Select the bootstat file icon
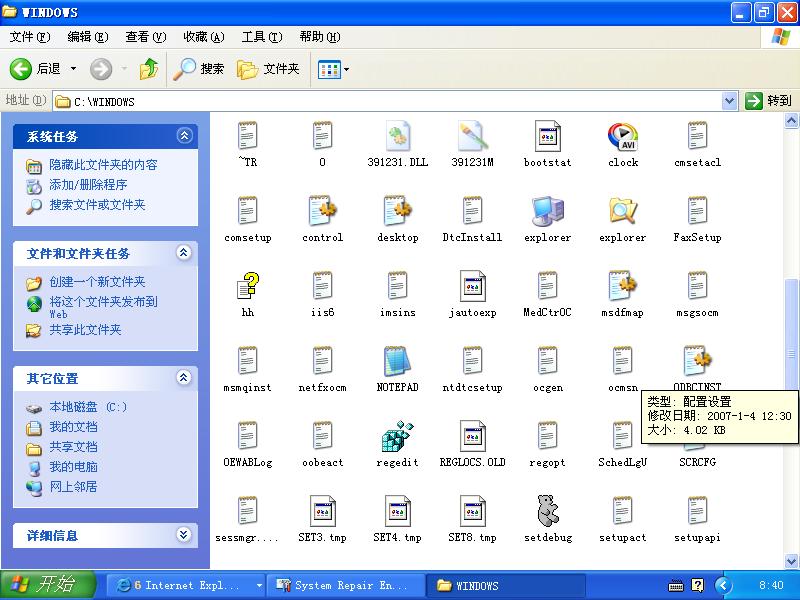The height and width of the screenshot is (600, 800). [x=547, y=136]
